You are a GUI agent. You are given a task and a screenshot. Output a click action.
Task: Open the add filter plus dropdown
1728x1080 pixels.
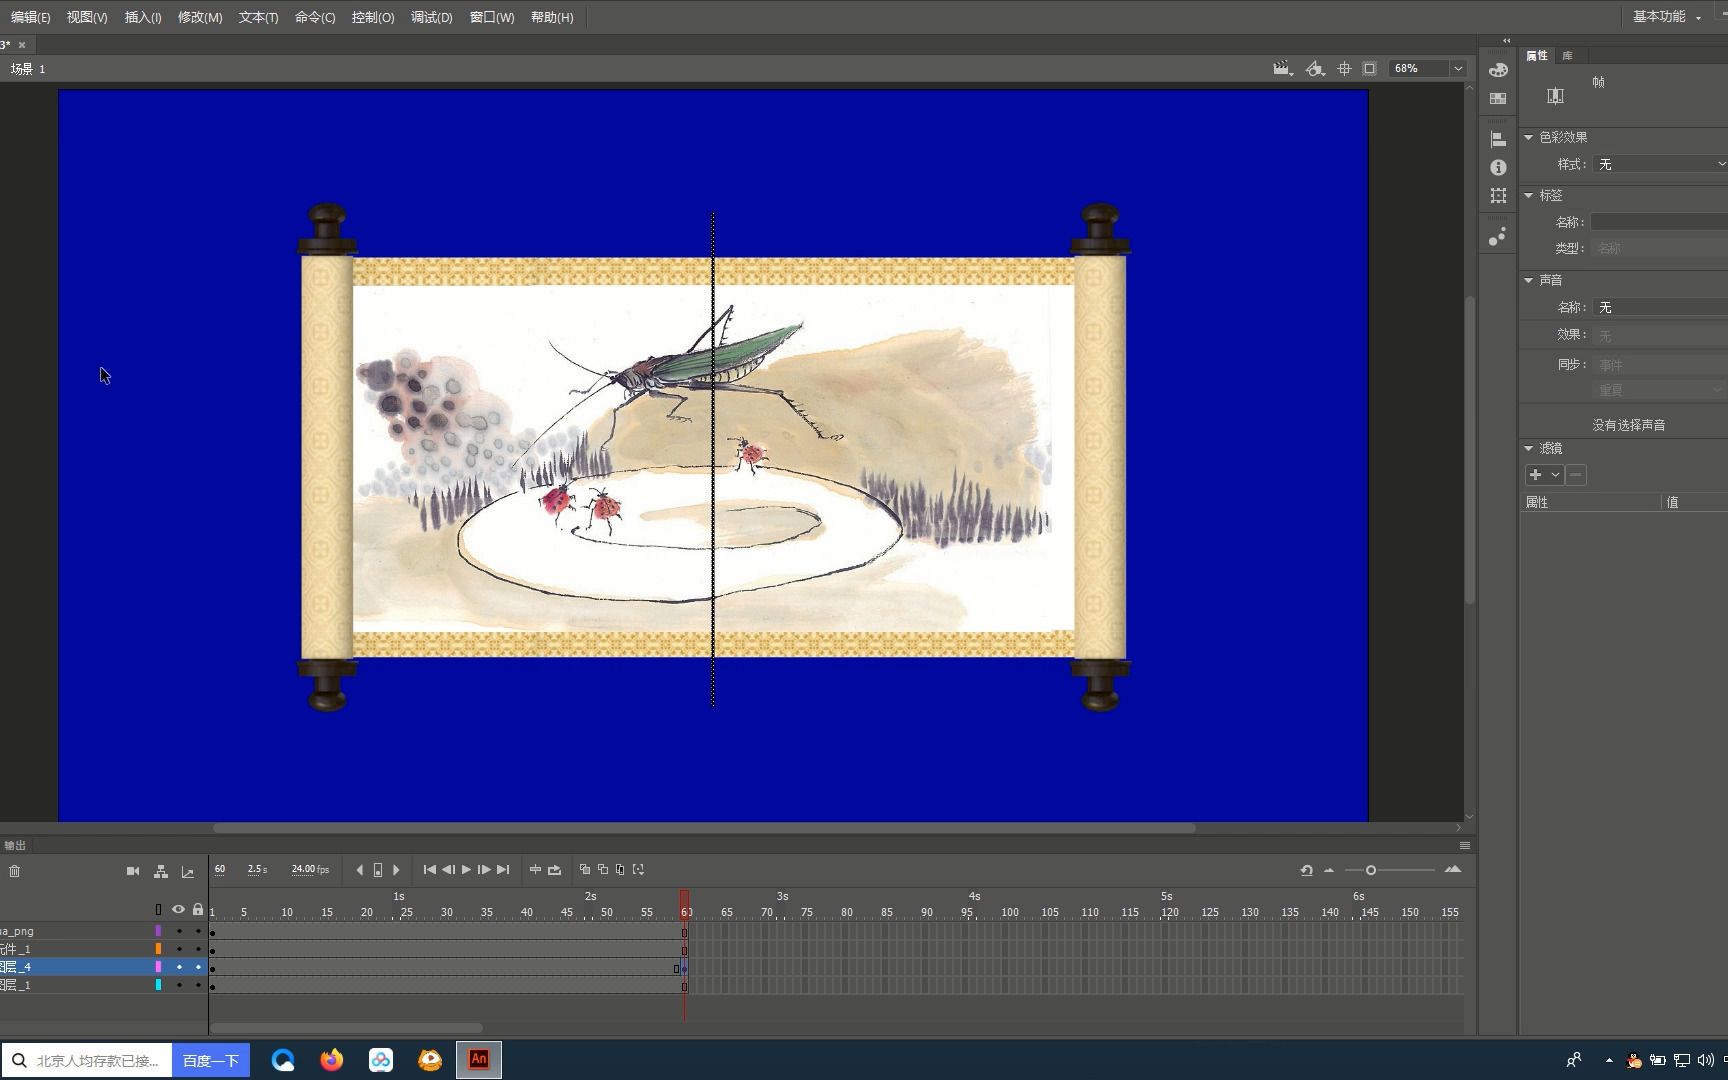click(1544, 475)
